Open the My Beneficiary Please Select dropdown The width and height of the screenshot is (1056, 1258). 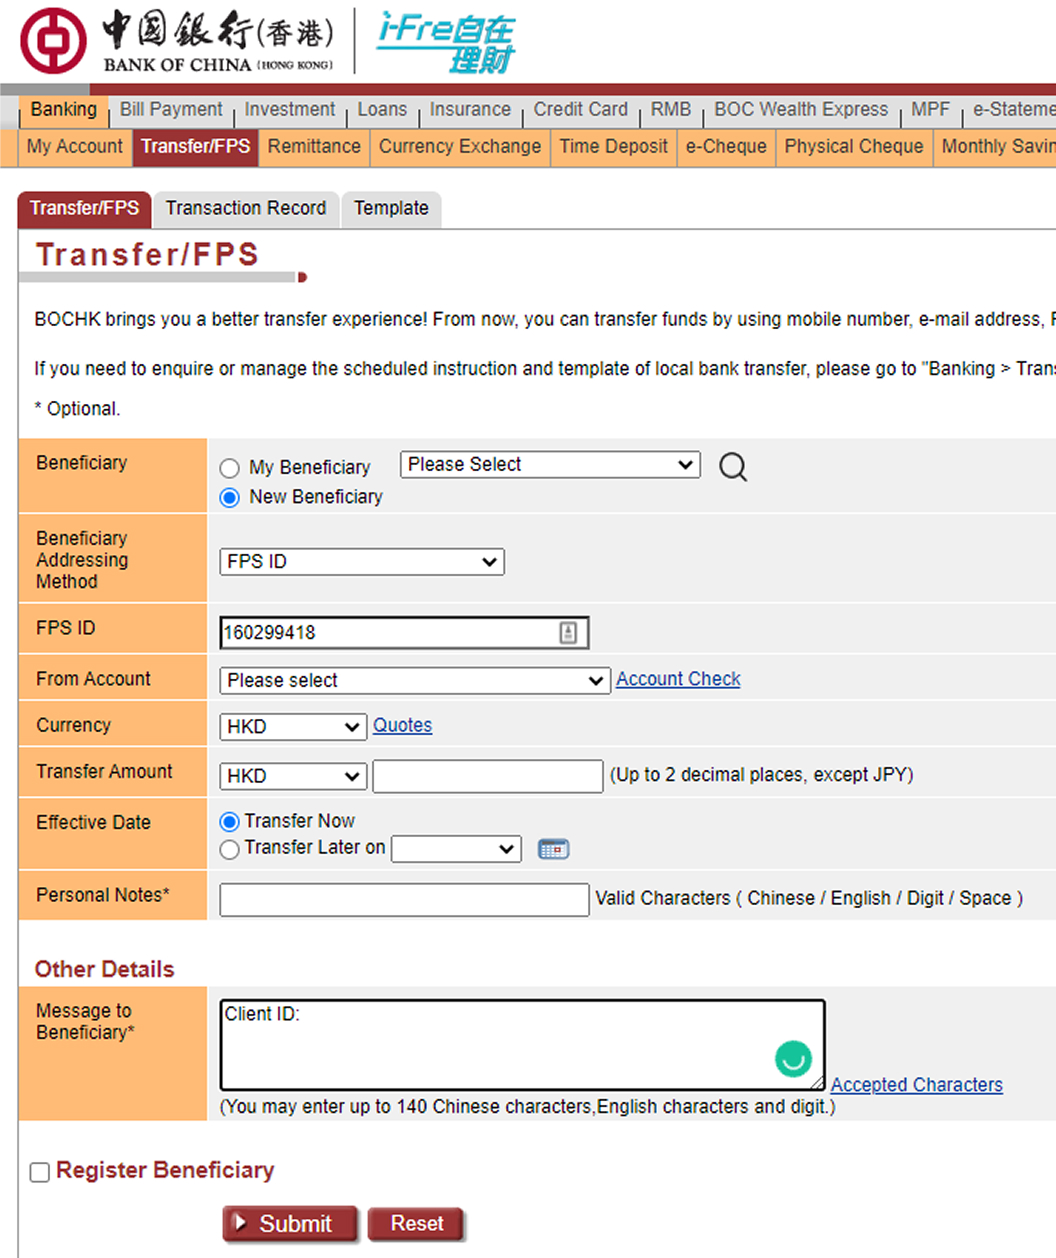pyautogui.click(x=550, y=464)
